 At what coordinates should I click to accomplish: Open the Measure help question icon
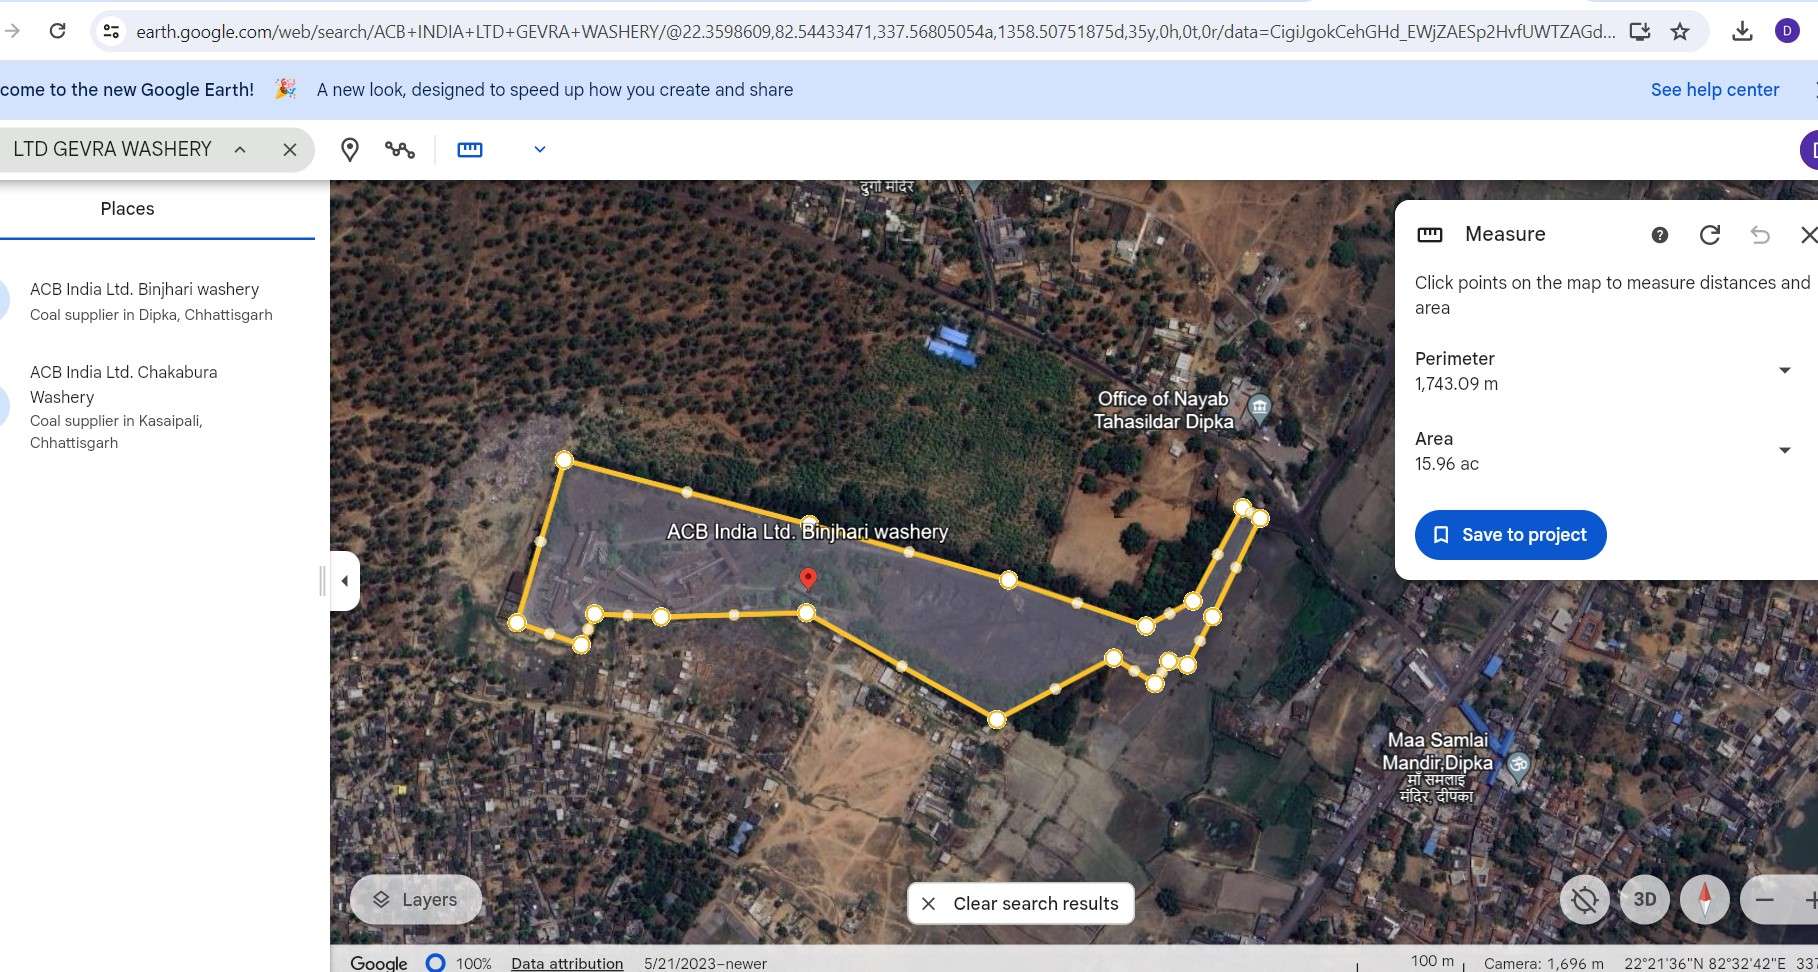1660,235
